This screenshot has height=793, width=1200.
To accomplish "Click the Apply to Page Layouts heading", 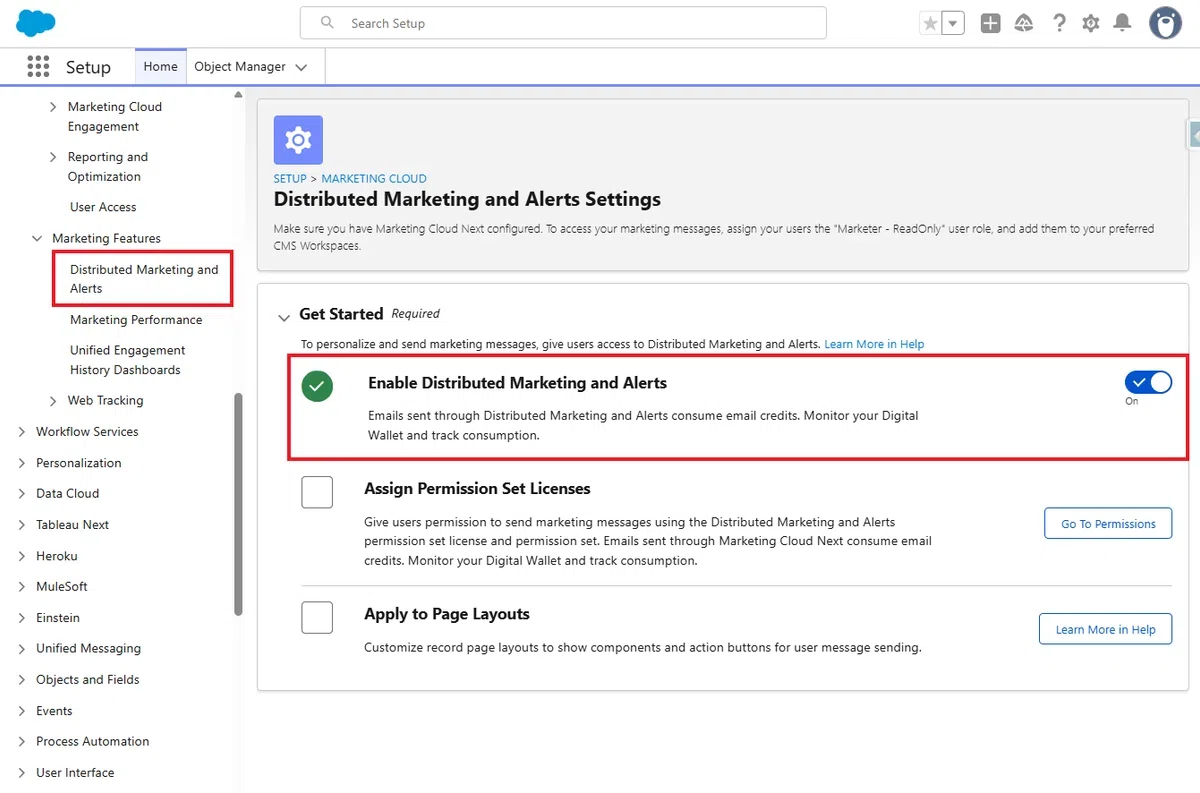I will (447, 614).
